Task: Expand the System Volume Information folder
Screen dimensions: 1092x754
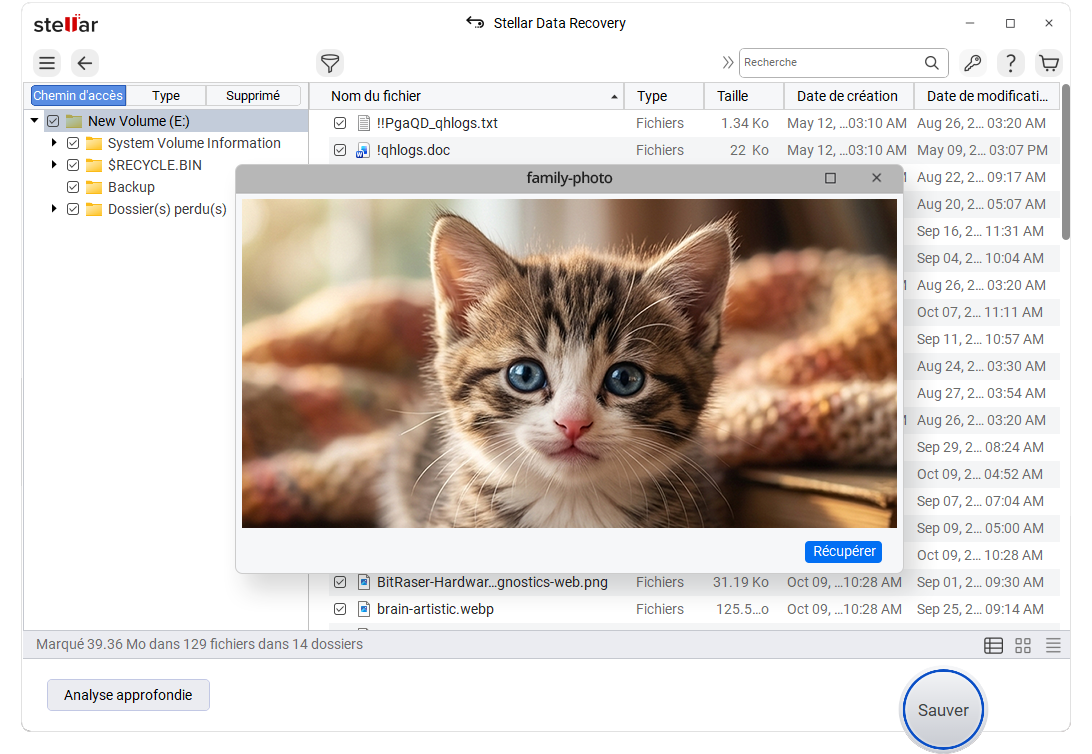Action: pos(54,143)
